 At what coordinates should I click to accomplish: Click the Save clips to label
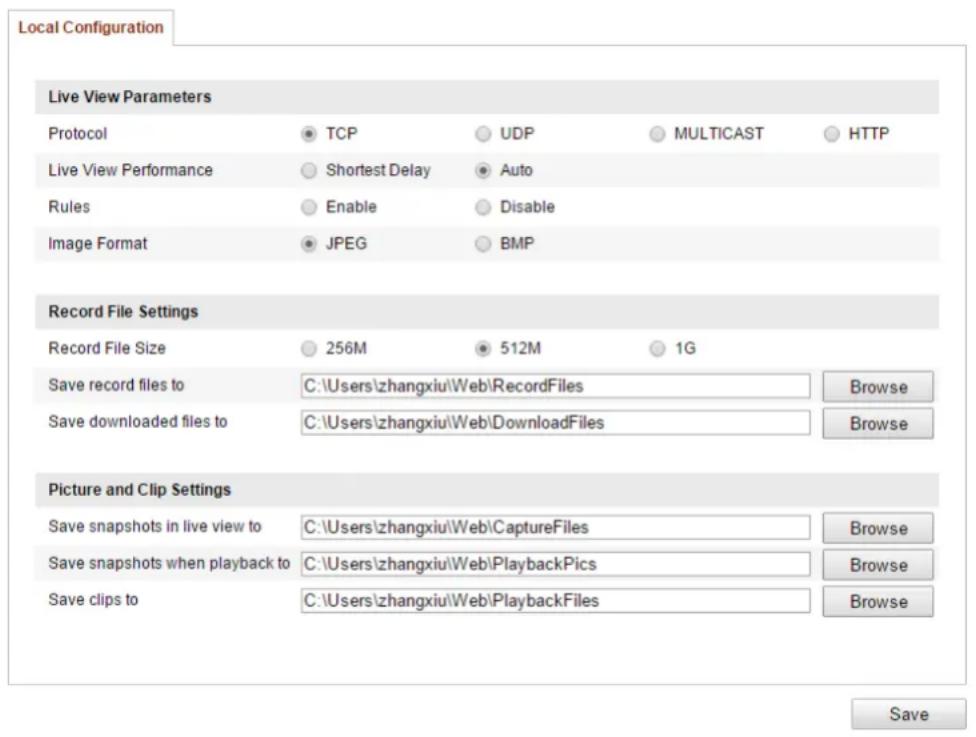click(x=93, y=600)
